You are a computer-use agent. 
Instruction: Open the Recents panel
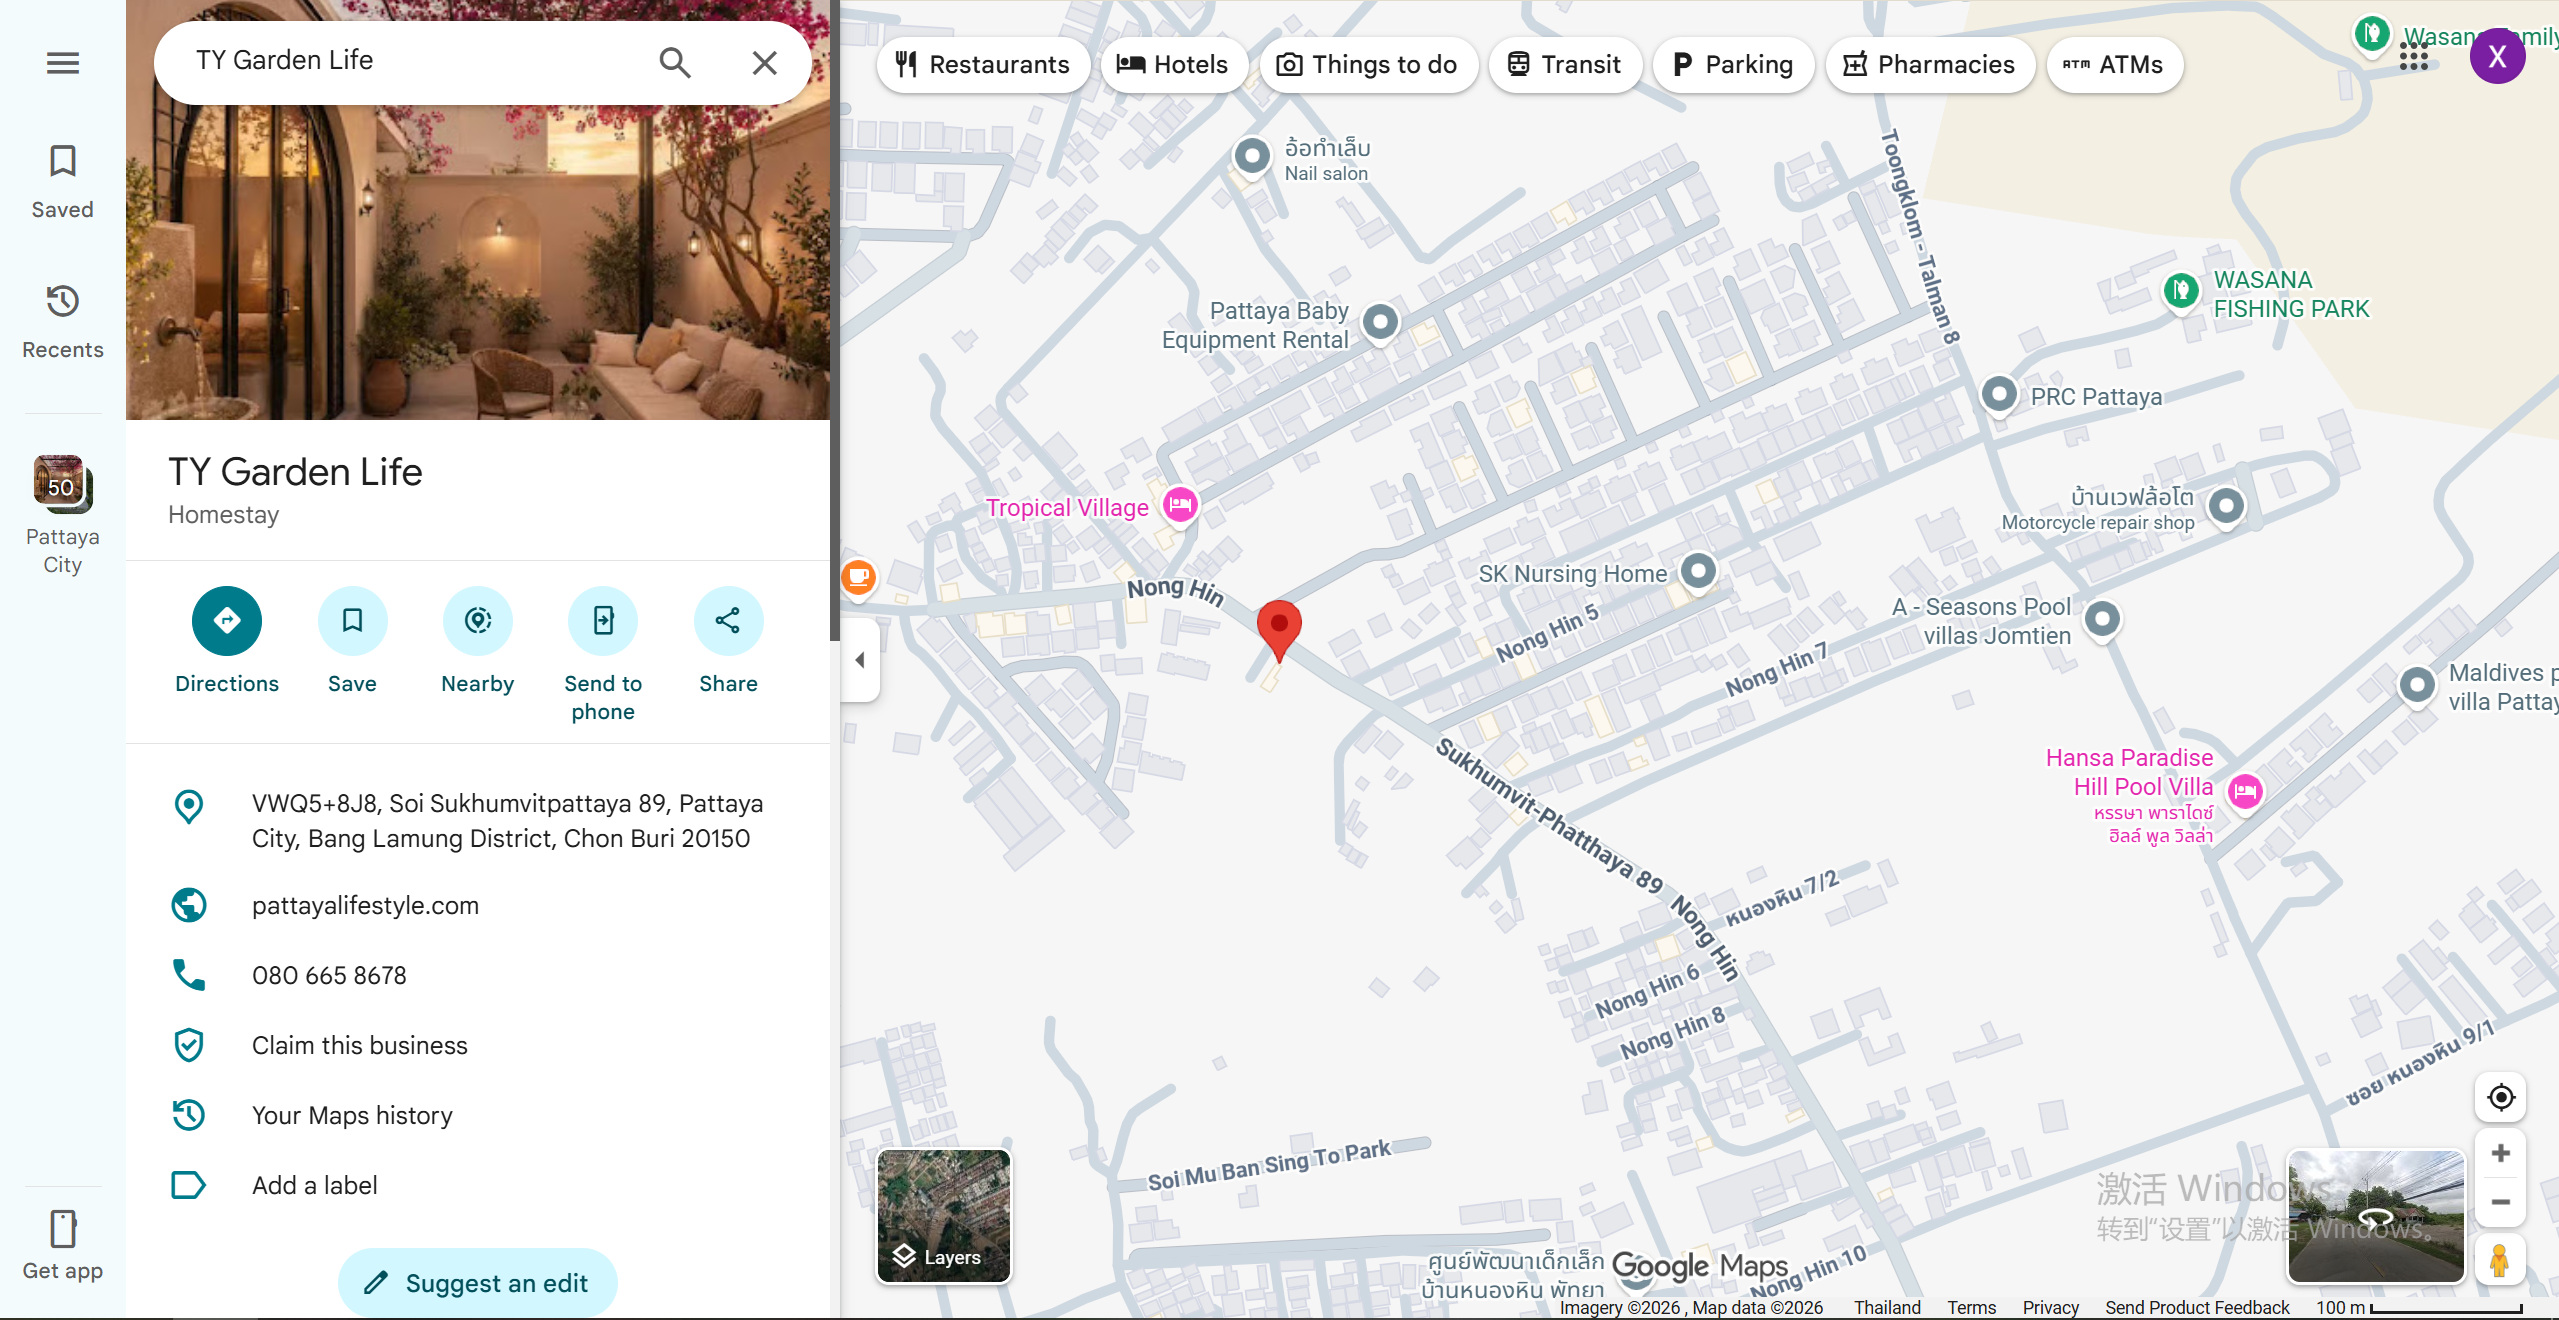[x=62, y=321]
